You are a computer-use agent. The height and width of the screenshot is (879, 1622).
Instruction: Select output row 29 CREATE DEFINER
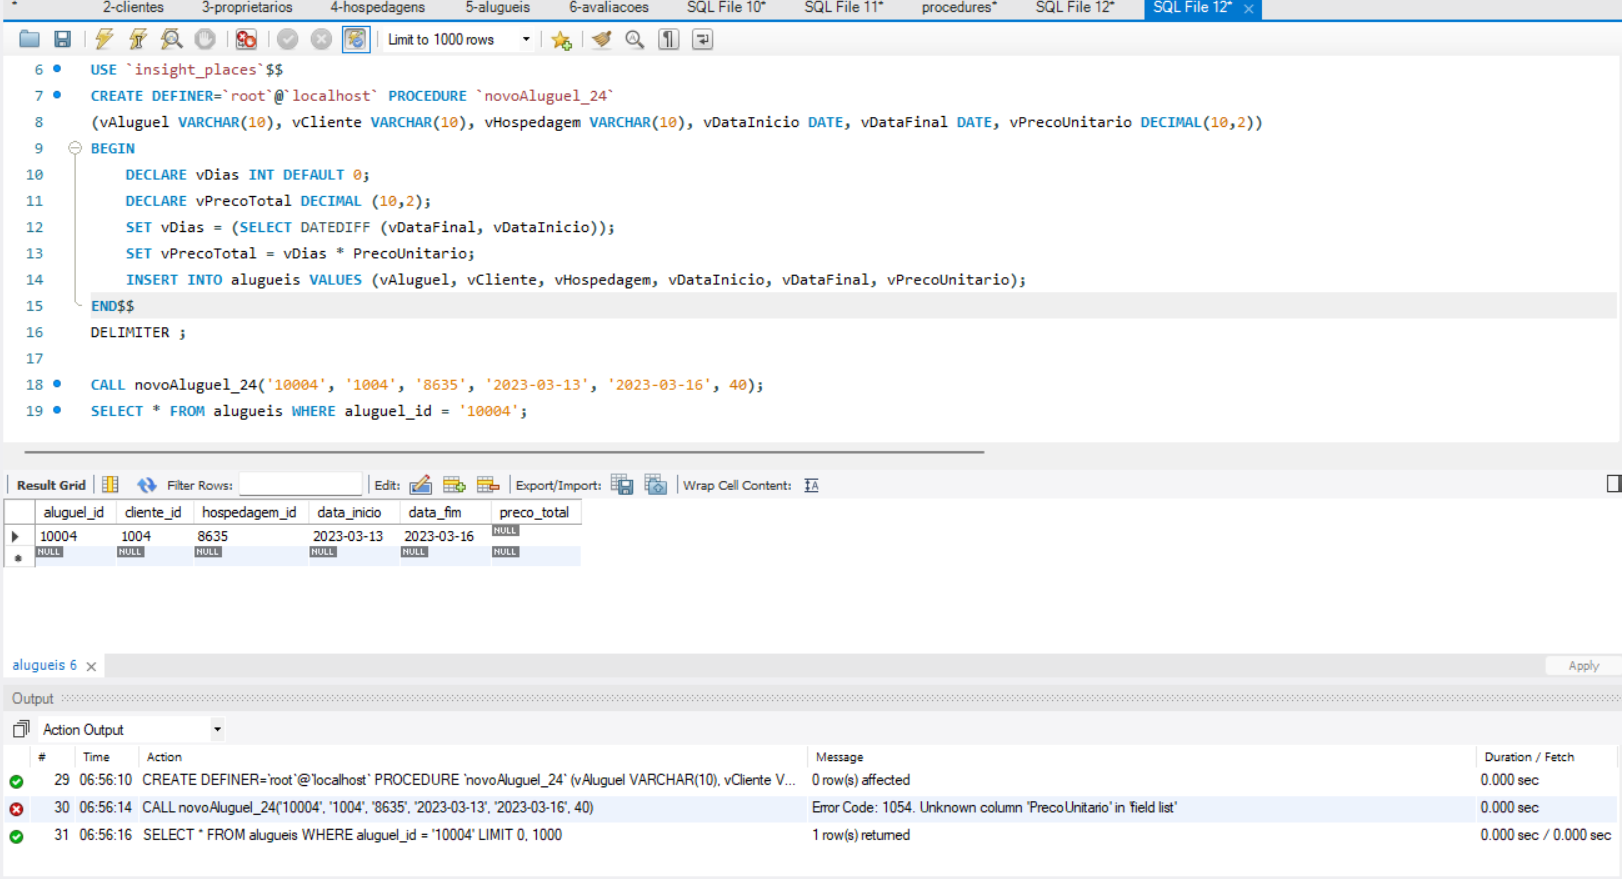point(811,780)
